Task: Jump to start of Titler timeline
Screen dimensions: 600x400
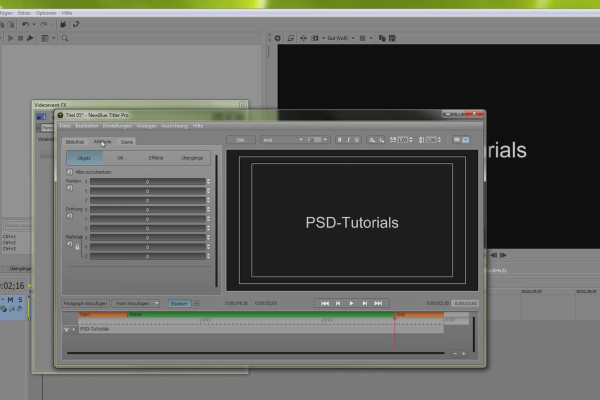Action: coord(325,303)
